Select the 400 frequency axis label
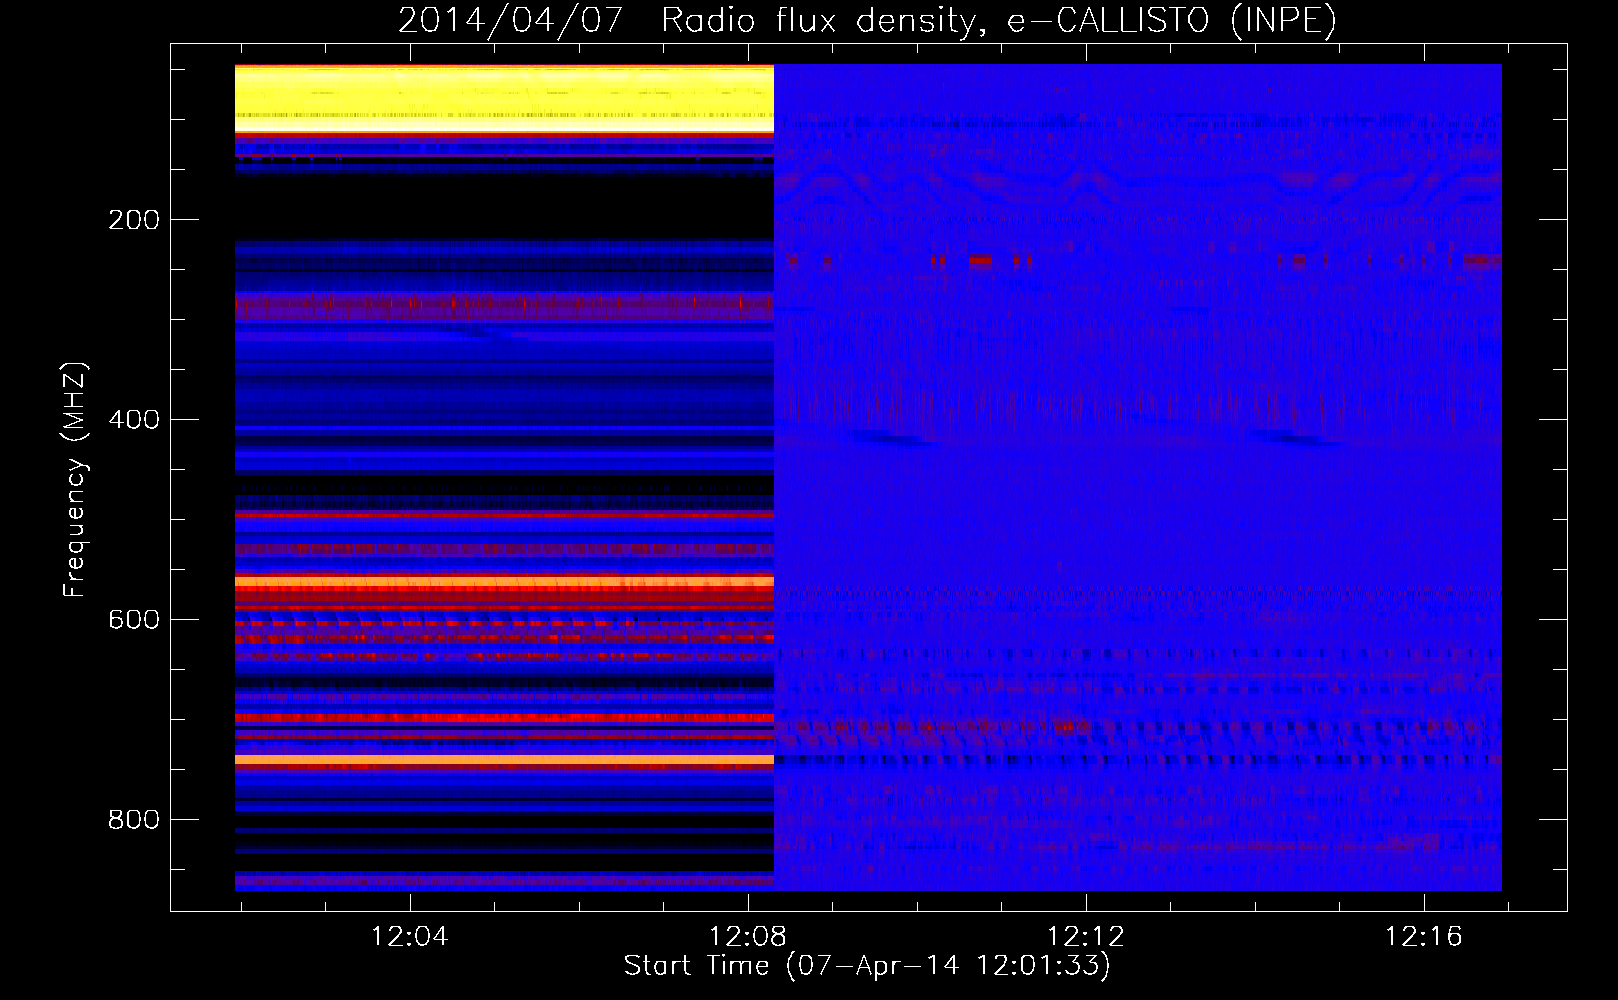The image size is (1618, 1000). click(134, 420)
